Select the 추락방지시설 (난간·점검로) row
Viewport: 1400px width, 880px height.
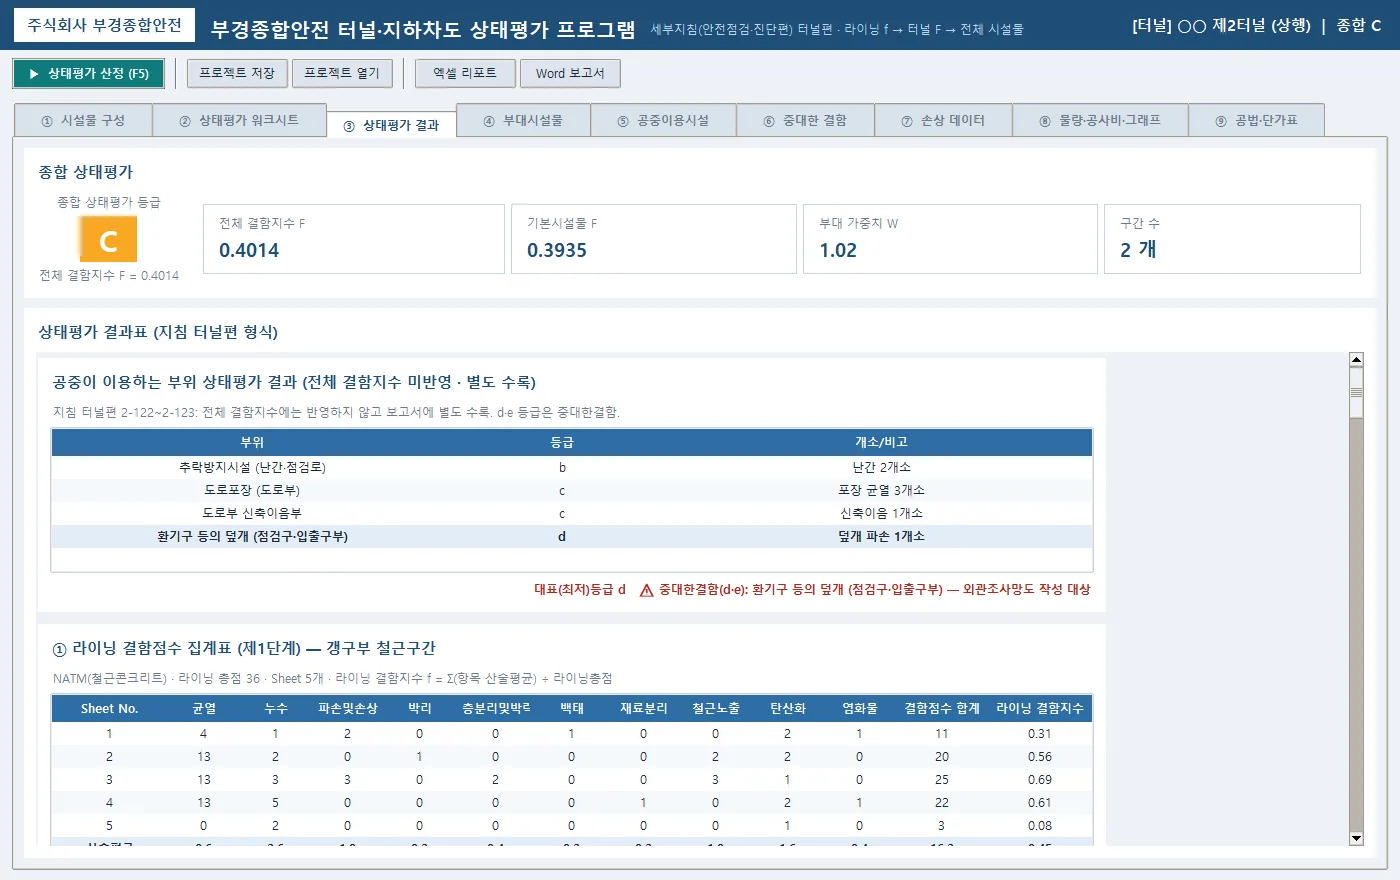(572, 467)
